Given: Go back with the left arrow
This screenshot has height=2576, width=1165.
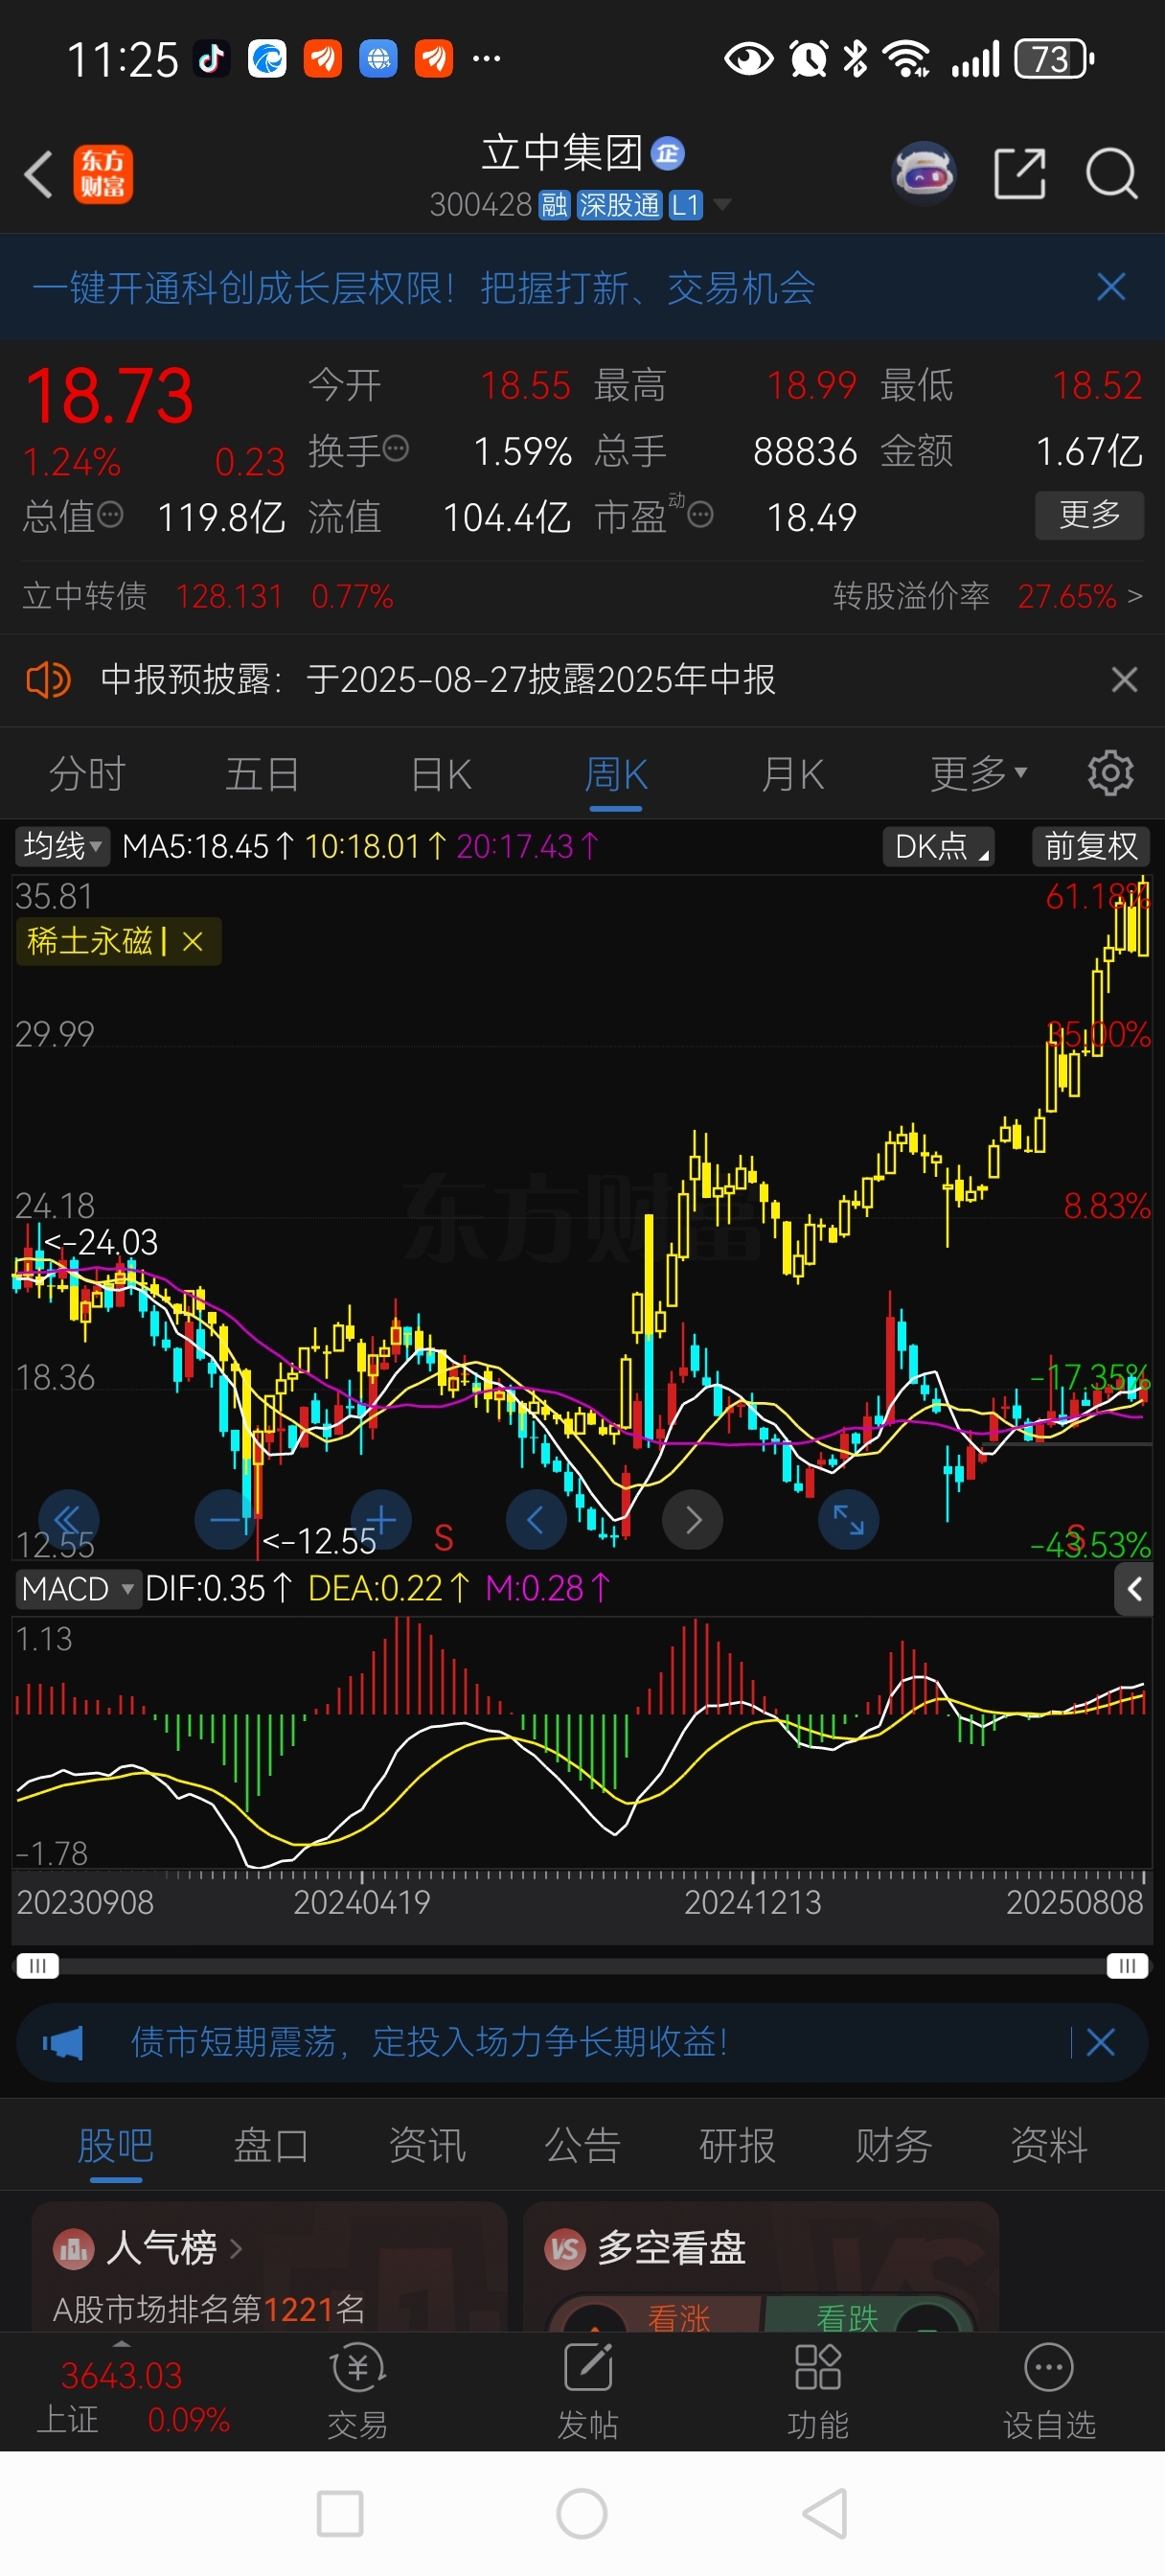Looking at the screenshot, I should coord(38,175).
